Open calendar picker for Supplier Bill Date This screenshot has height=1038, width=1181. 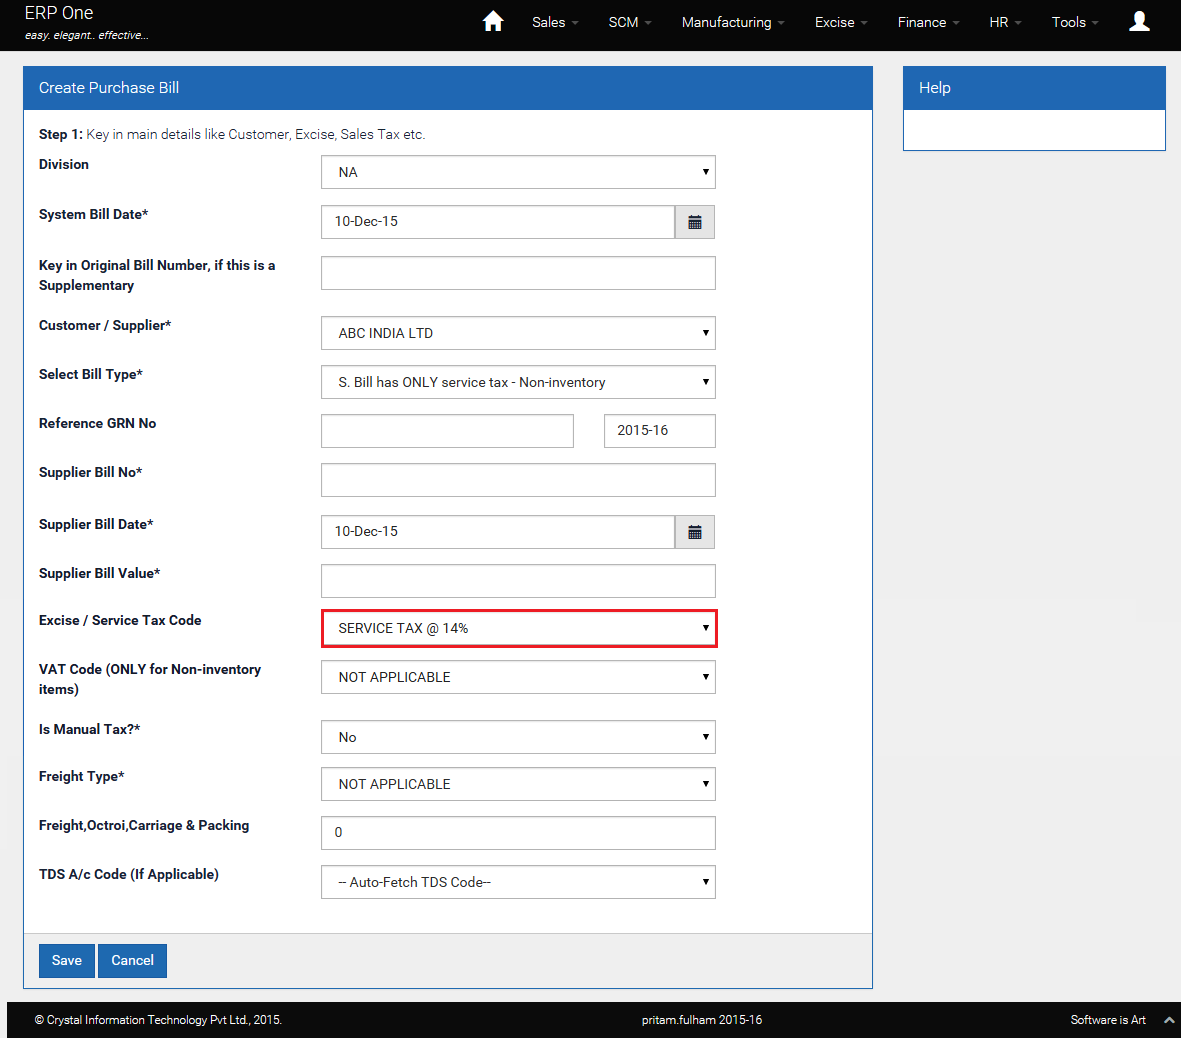click(x=694, y=533)
